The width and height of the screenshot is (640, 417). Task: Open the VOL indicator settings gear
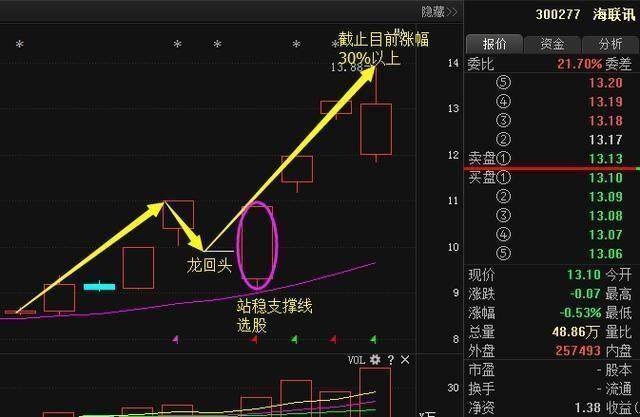375,359
